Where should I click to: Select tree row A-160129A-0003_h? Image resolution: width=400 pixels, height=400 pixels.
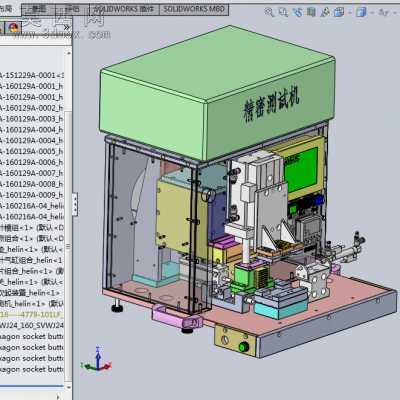32,119
